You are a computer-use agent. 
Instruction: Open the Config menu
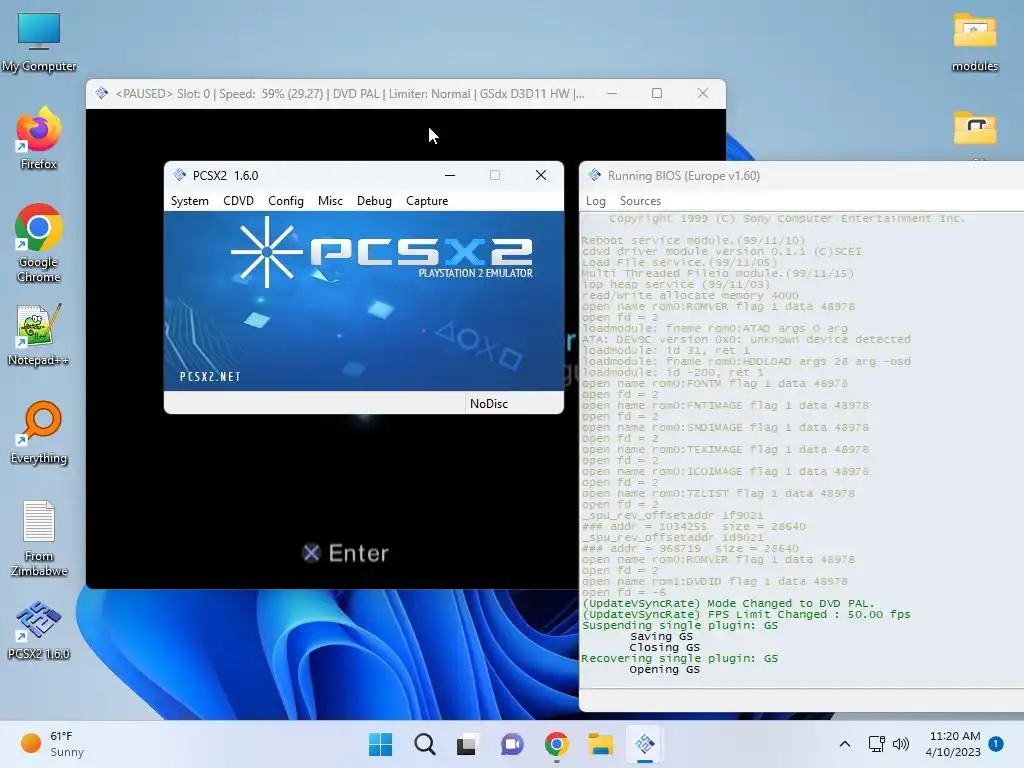[x=286, y=201]
